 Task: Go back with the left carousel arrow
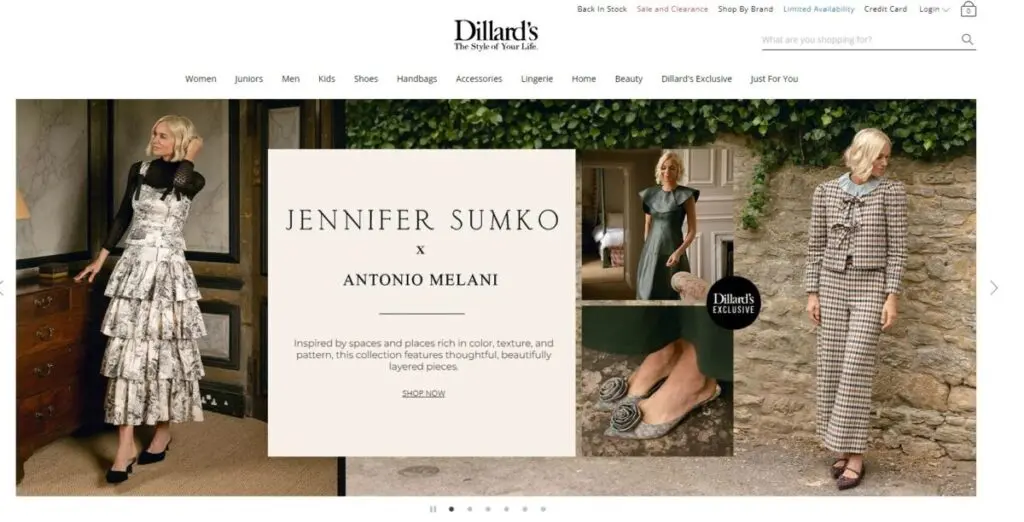[x=2, y=287]
